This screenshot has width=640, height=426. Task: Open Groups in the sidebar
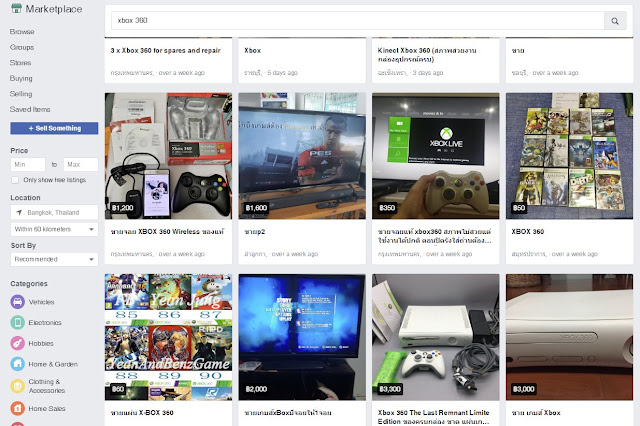click(22, 47)
